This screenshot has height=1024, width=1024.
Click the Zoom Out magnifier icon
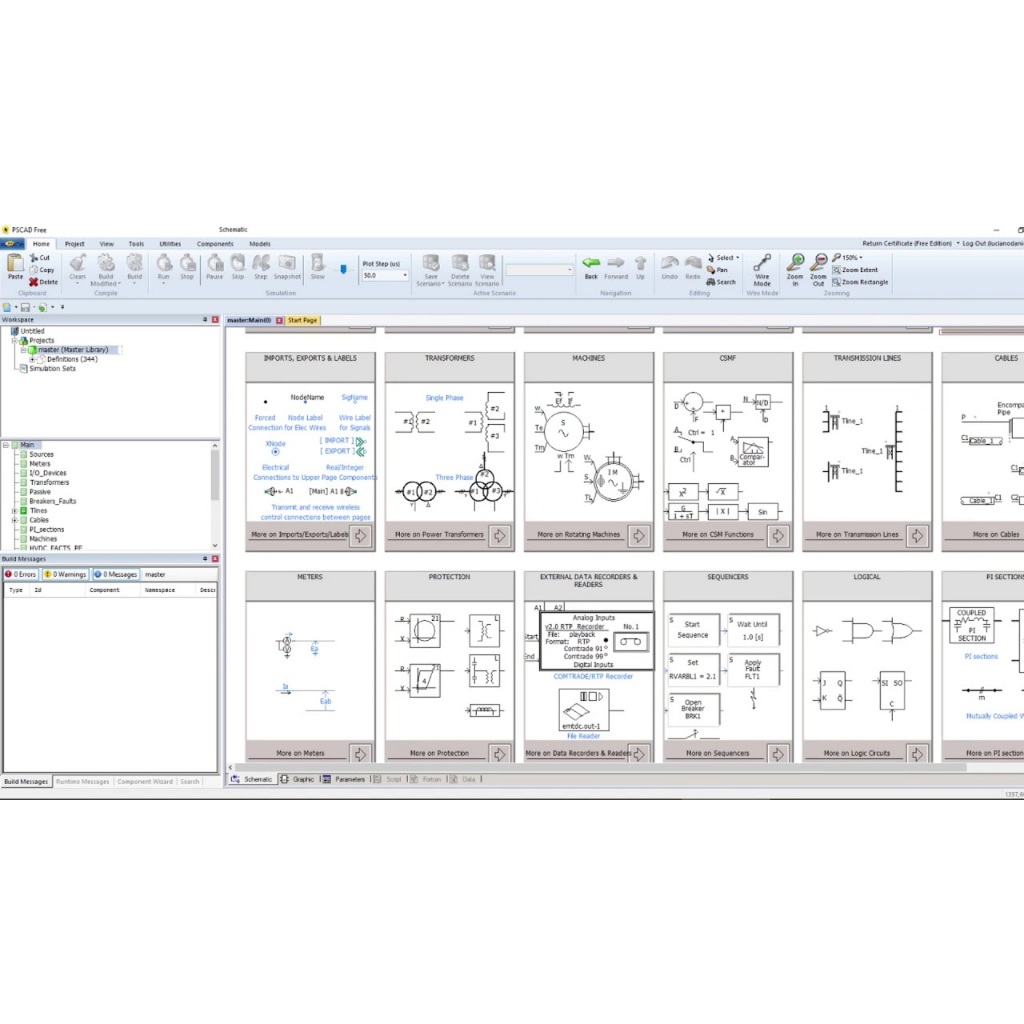(x=819, y=263)
